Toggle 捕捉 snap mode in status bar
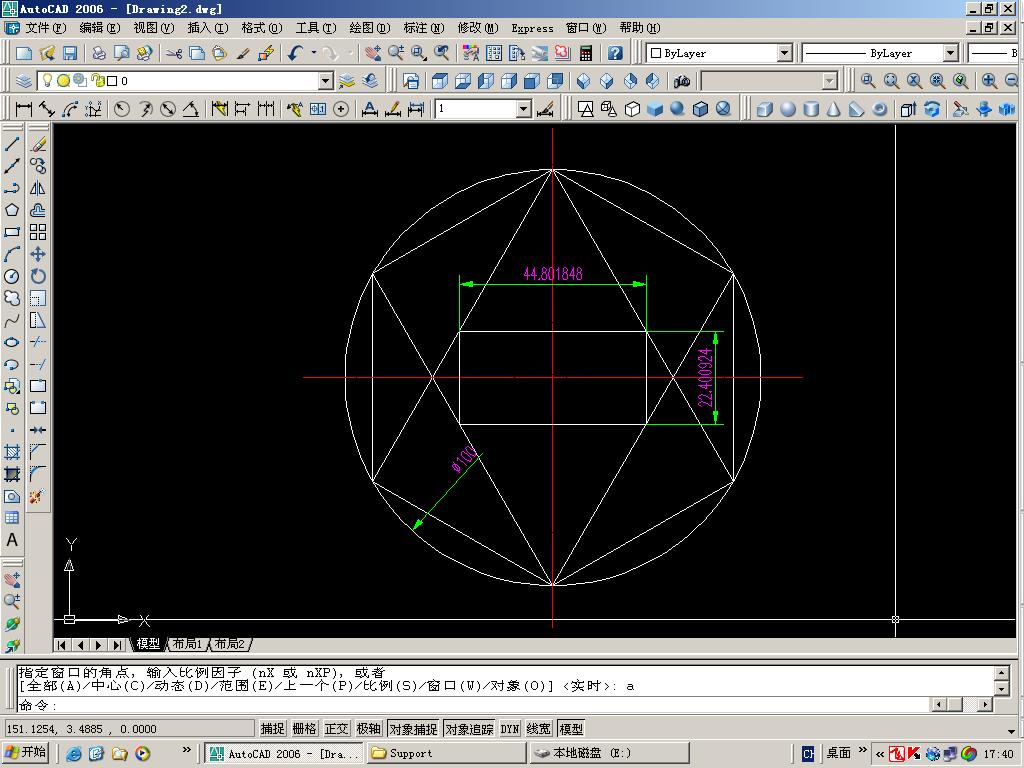Screen dimensions: 1024x768 click(x=273, y=729)
